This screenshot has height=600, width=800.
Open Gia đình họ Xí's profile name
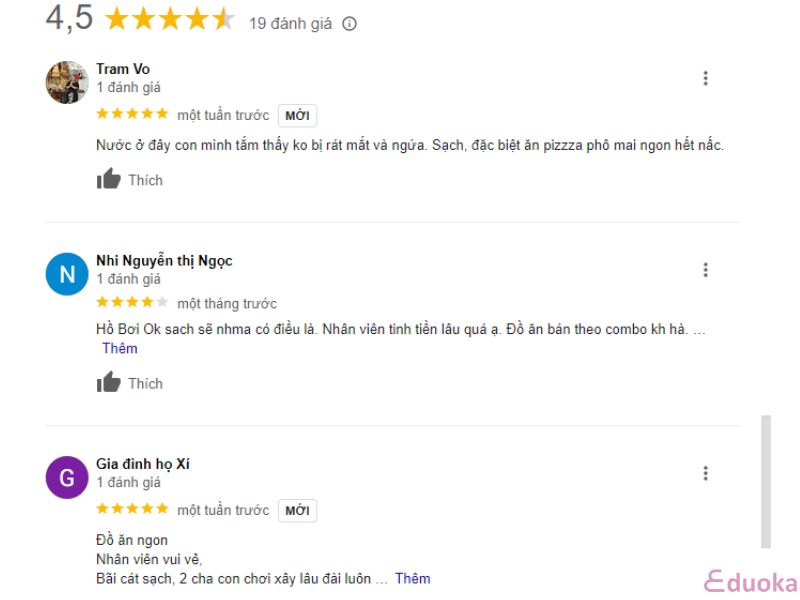pyautogui.click(x=143, y=464)
